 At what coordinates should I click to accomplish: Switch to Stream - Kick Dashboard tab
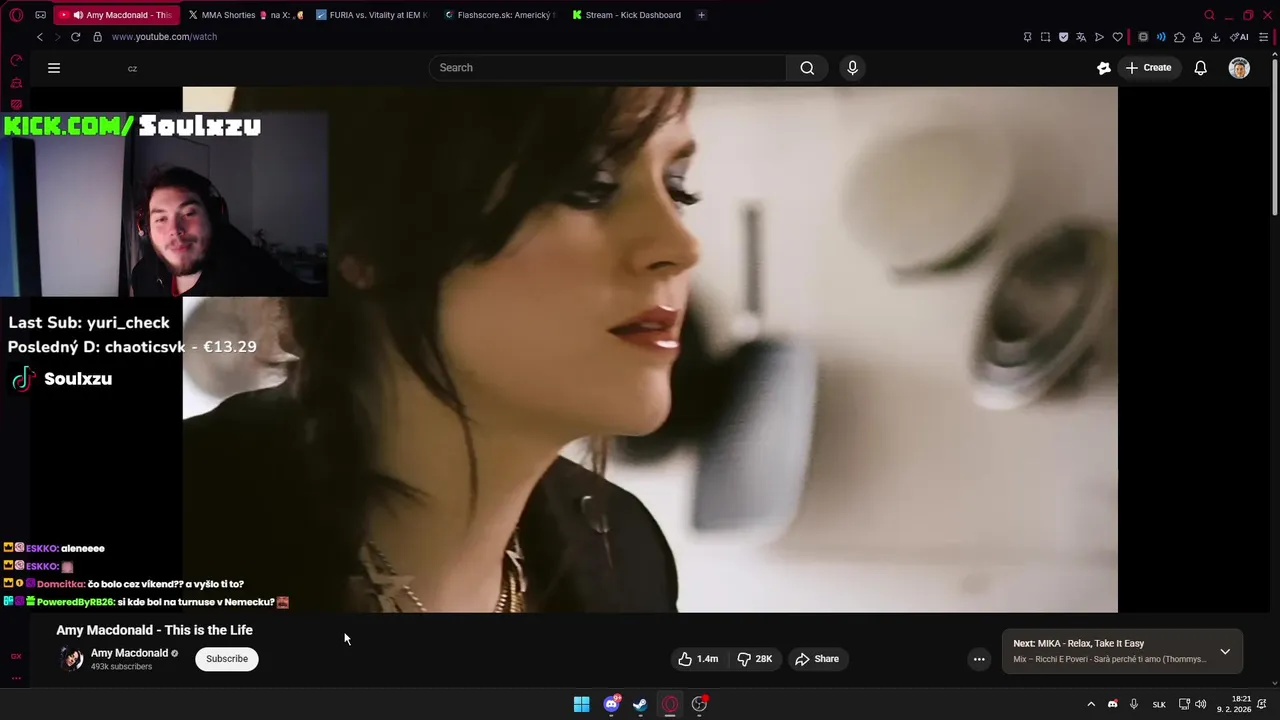click(x=627, y=15)
